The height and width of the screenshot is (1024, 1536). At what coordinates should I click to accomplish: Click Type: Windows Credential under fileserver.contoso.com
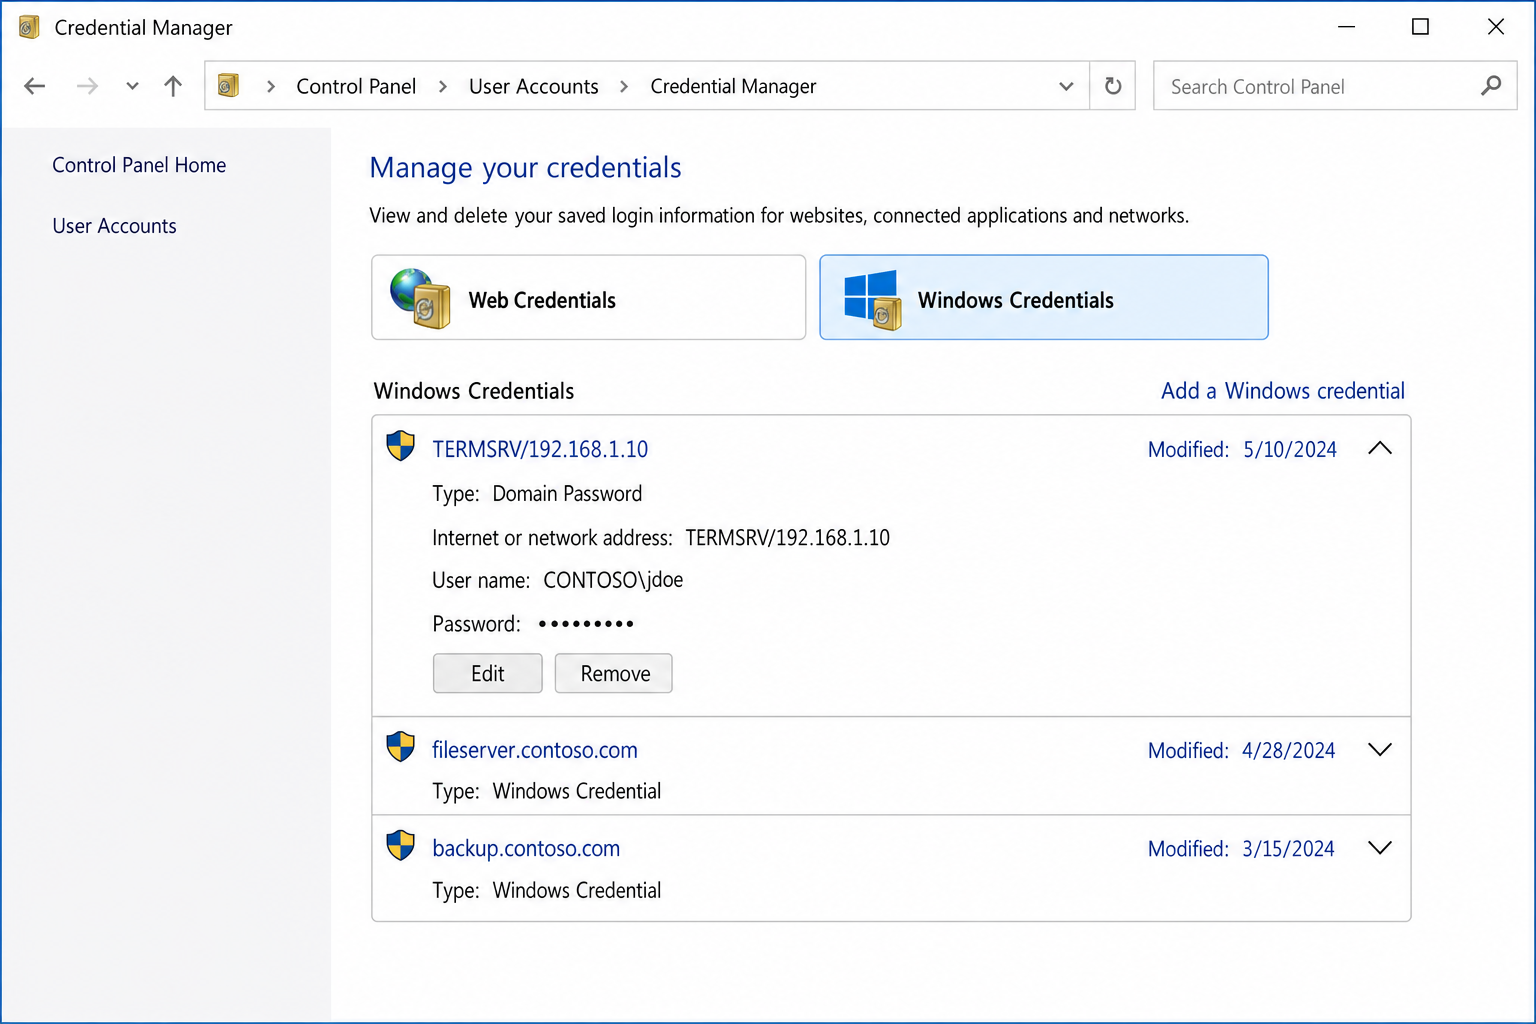(547, 791)
